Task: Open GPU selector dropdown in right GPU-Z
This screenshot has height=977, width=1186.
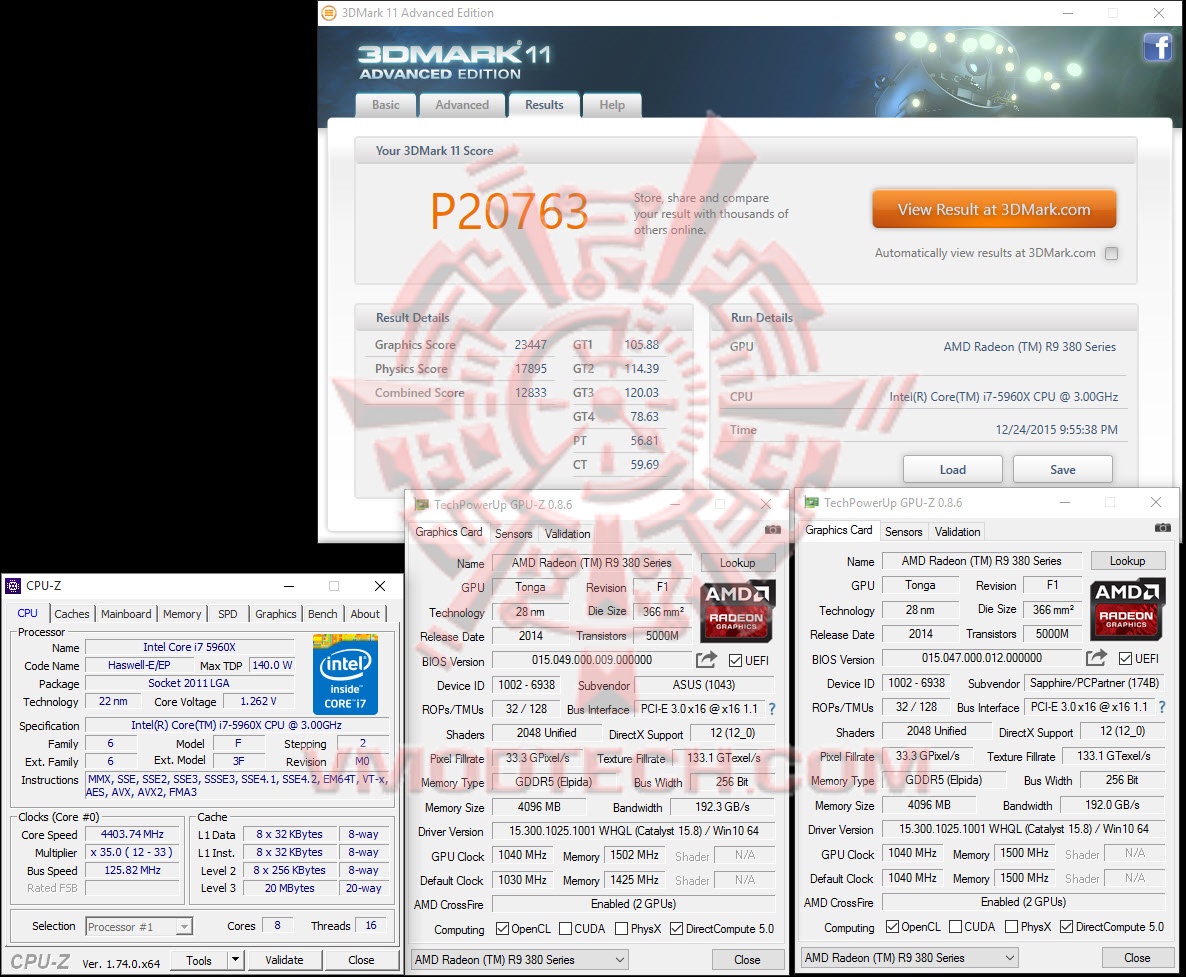Action: (x=909, y=957)
